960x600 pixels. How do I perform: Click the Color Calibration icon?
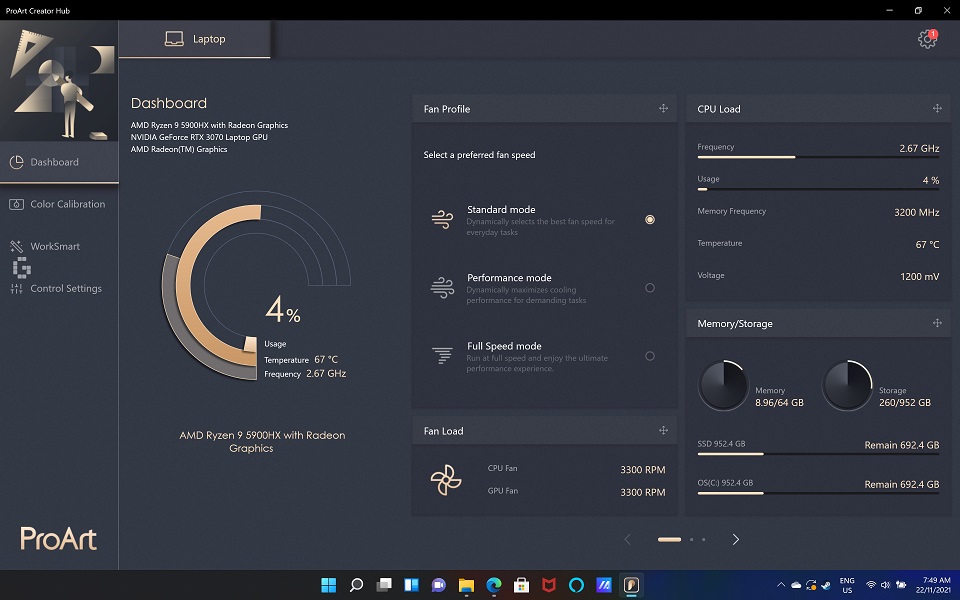tap(17, 204)
